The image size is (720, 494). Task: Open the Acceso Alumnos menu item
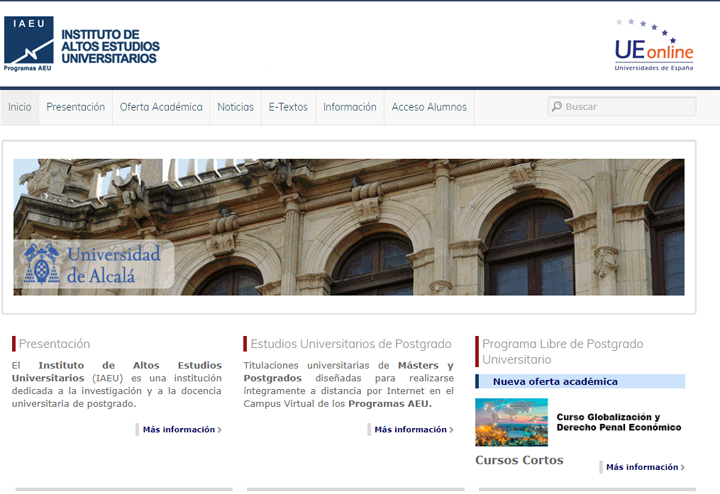(x=429, y=107)
